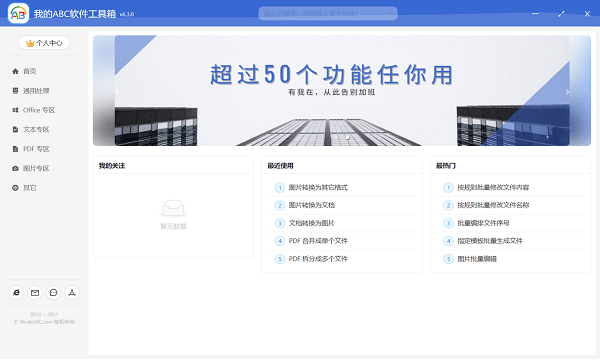600x360 pixels.
Task: Click the 2013 – 2021 year text
Action: tap(44, 314)
